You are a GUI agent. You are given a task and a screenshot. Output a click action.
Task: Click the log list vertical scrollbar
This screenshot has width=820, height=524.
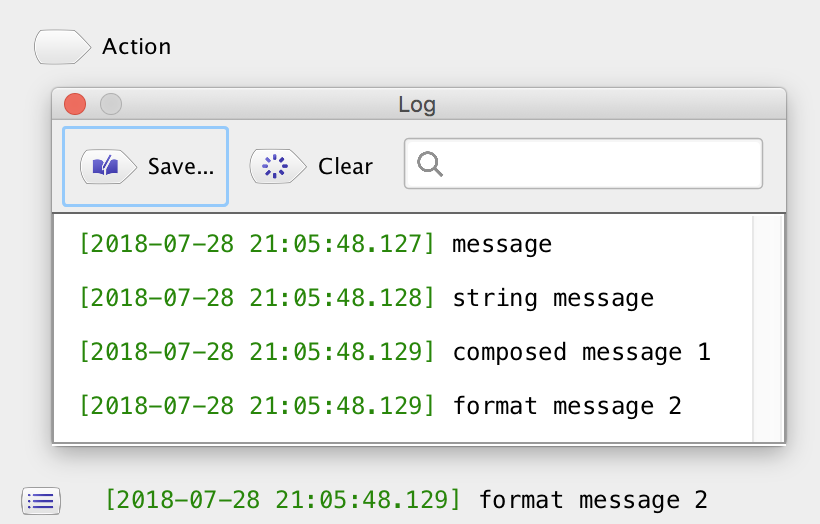pos(766,328)
